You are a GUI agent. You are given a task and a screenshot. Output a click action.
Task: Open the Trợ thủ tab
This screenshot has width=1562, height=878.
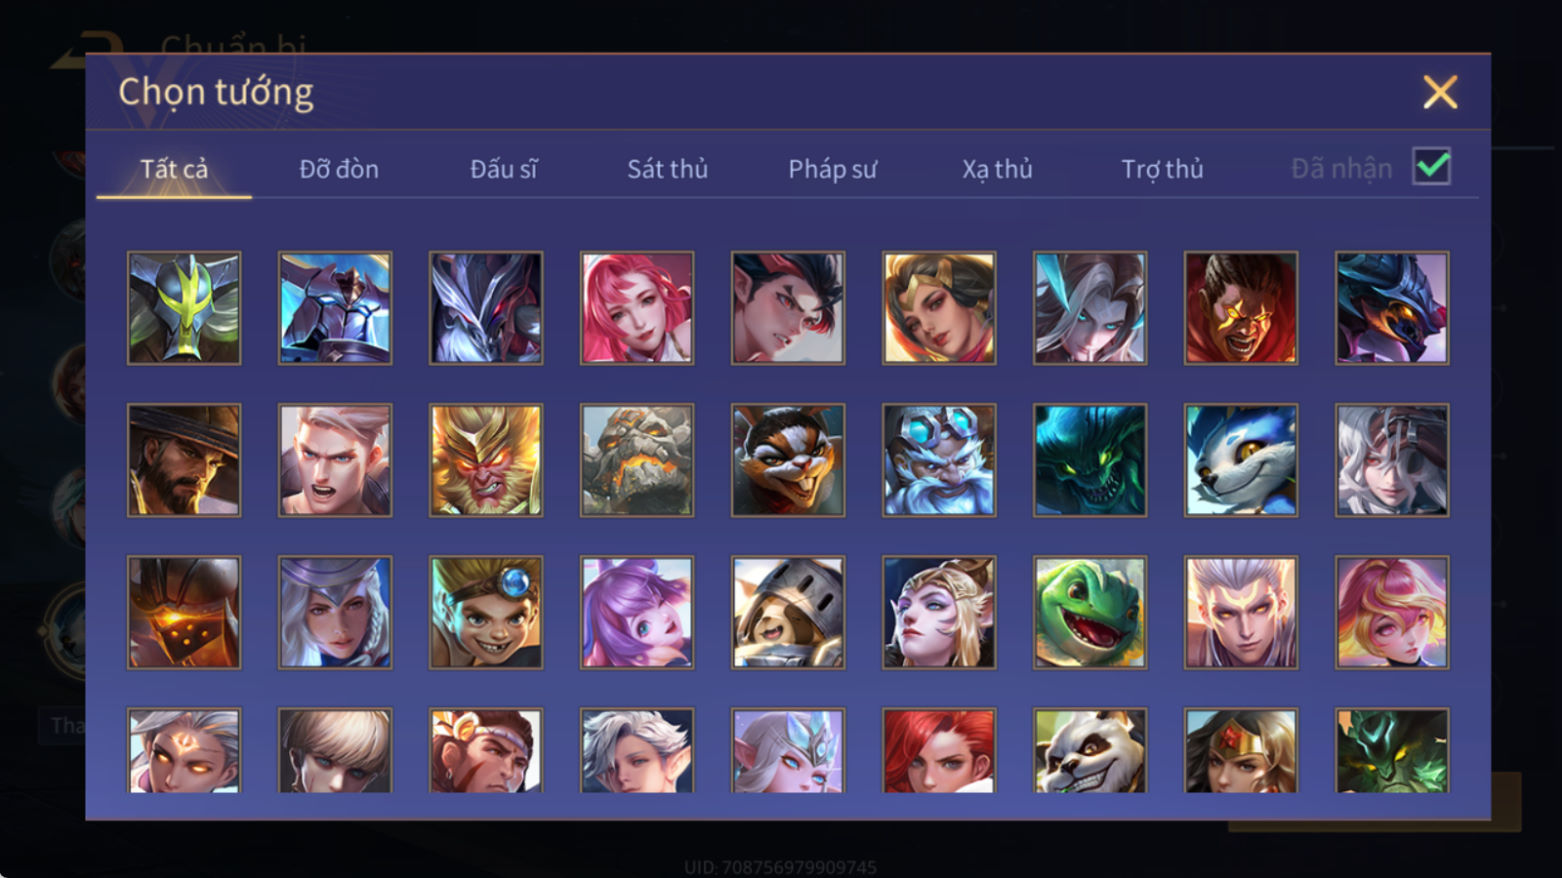(1162, 169)
